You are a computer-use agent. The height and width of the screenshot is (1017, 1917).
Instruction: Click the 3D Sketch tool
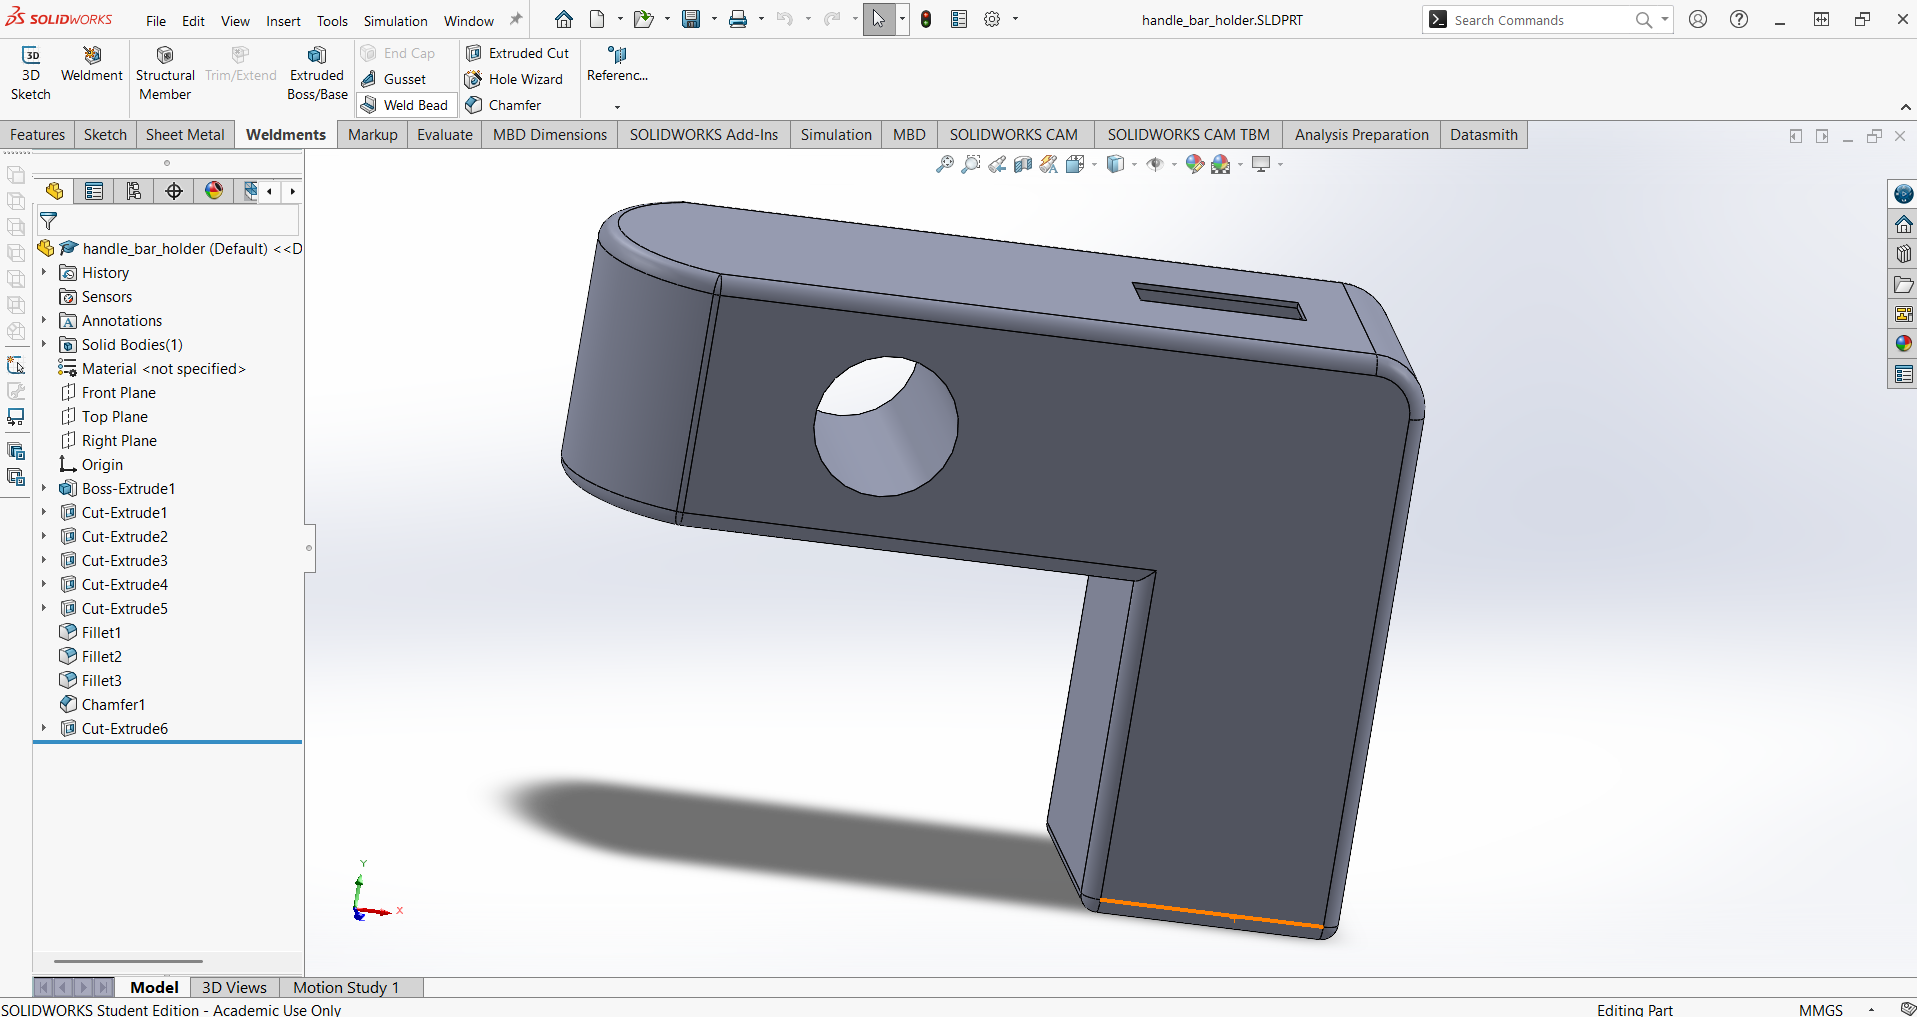tap(31, 73)
